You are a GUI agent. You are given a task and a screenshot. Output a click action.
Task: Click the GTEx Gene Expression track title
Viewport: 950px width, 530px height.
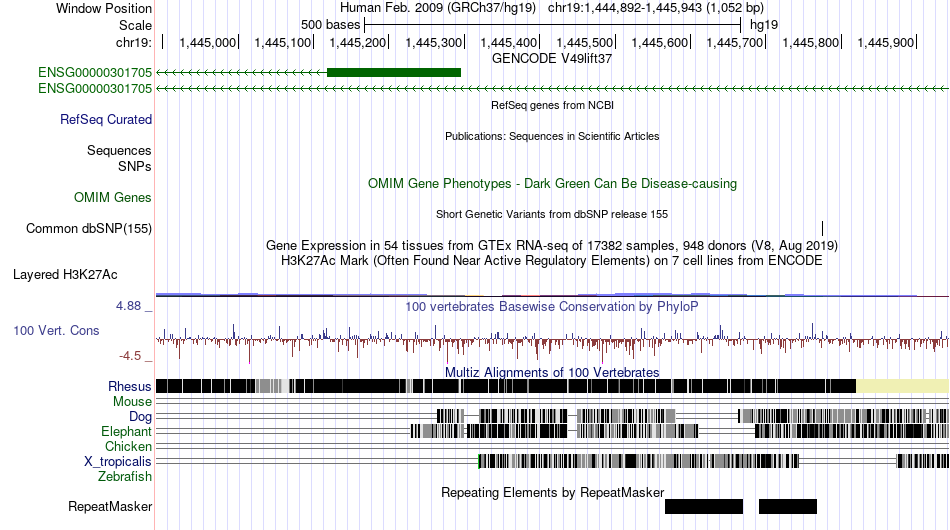pos(552,245)
